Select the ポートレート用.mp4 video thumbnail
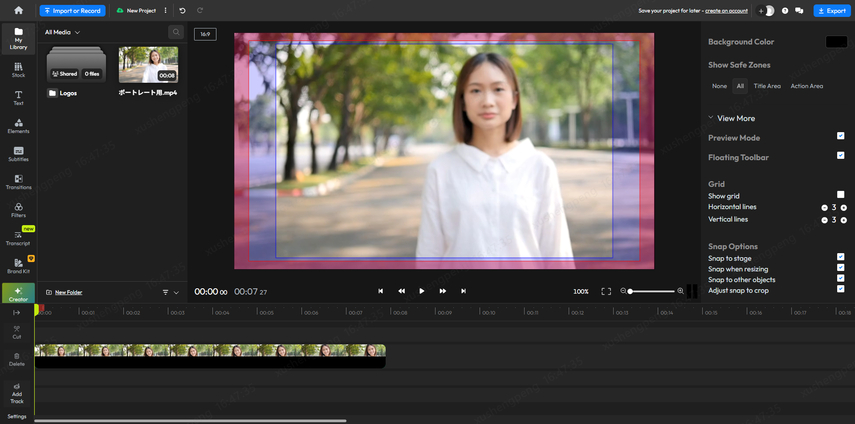 point(148,64)
